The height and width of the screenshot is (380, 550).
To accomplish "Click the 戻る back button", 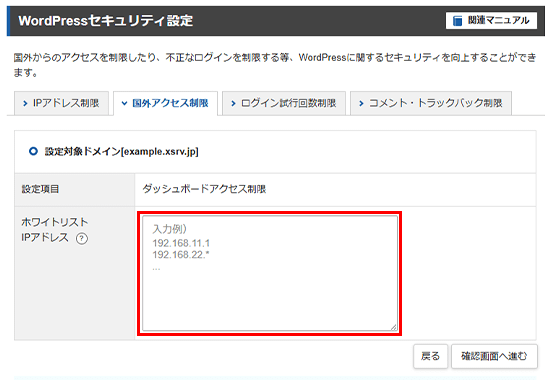I will 430,356.
